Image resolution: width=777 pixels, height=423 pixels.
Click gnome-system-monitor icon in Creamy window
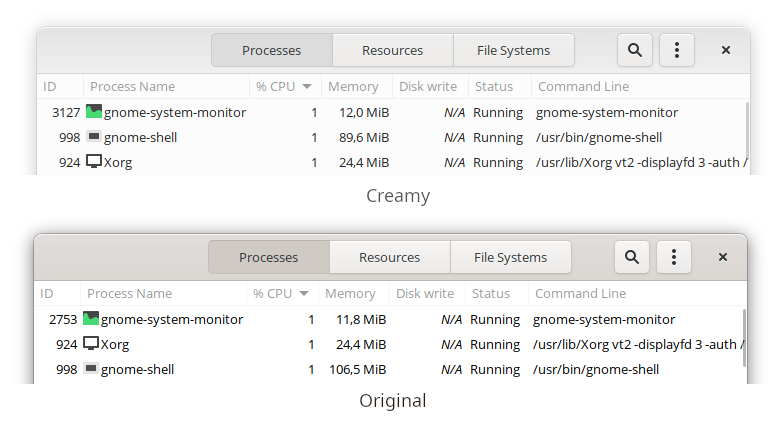(x=94, y=111)
